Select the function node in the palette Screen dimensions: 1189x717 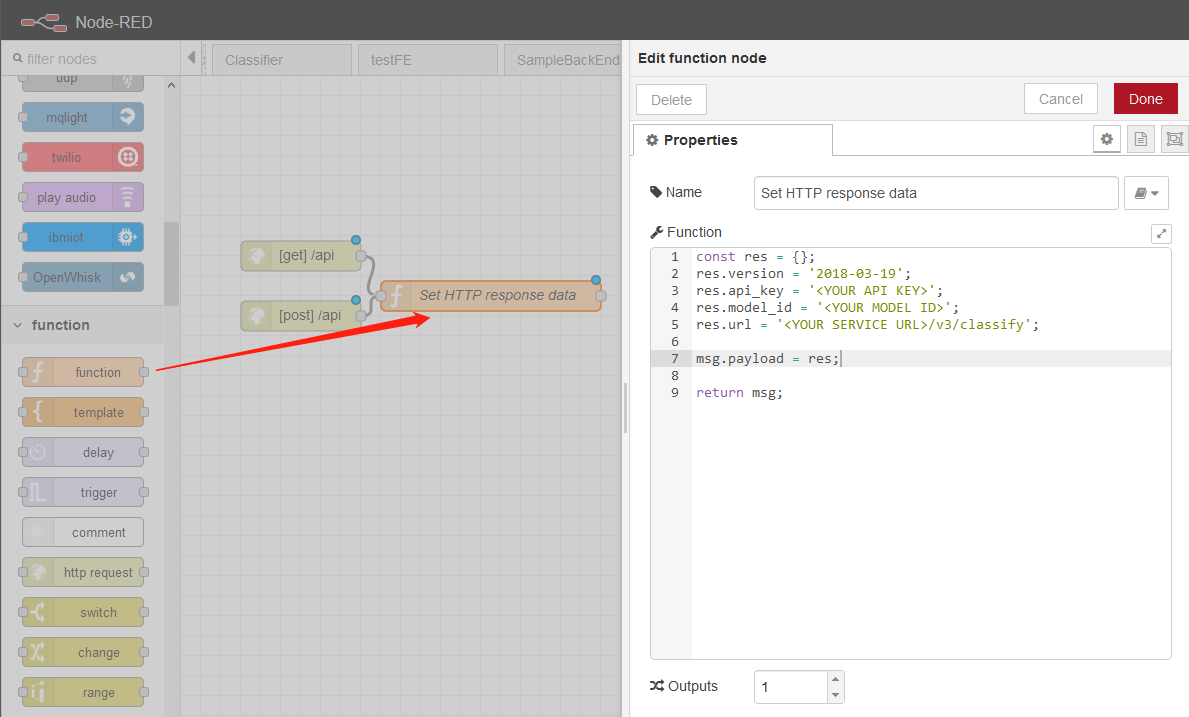(82, 372)
